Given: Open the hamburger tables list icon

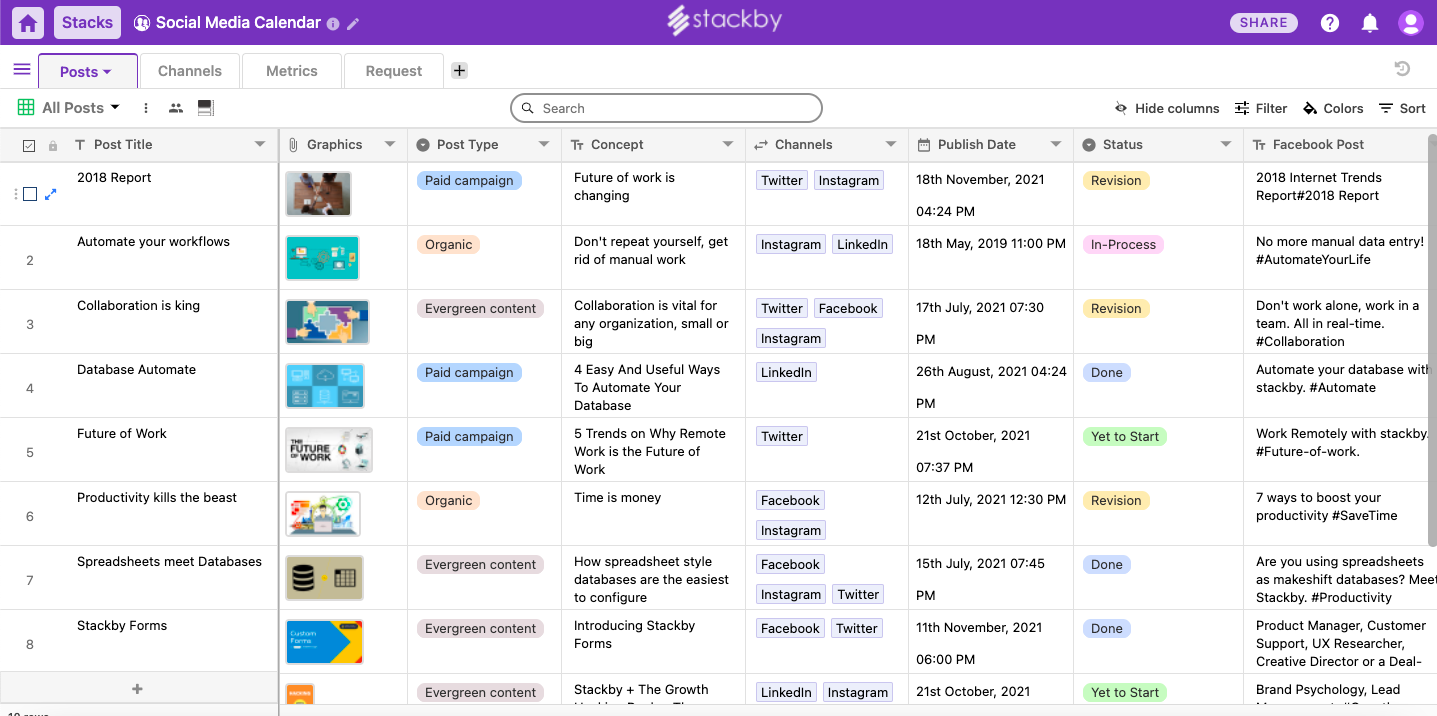Looking at the screenshot, I should (x=22, y=69).
